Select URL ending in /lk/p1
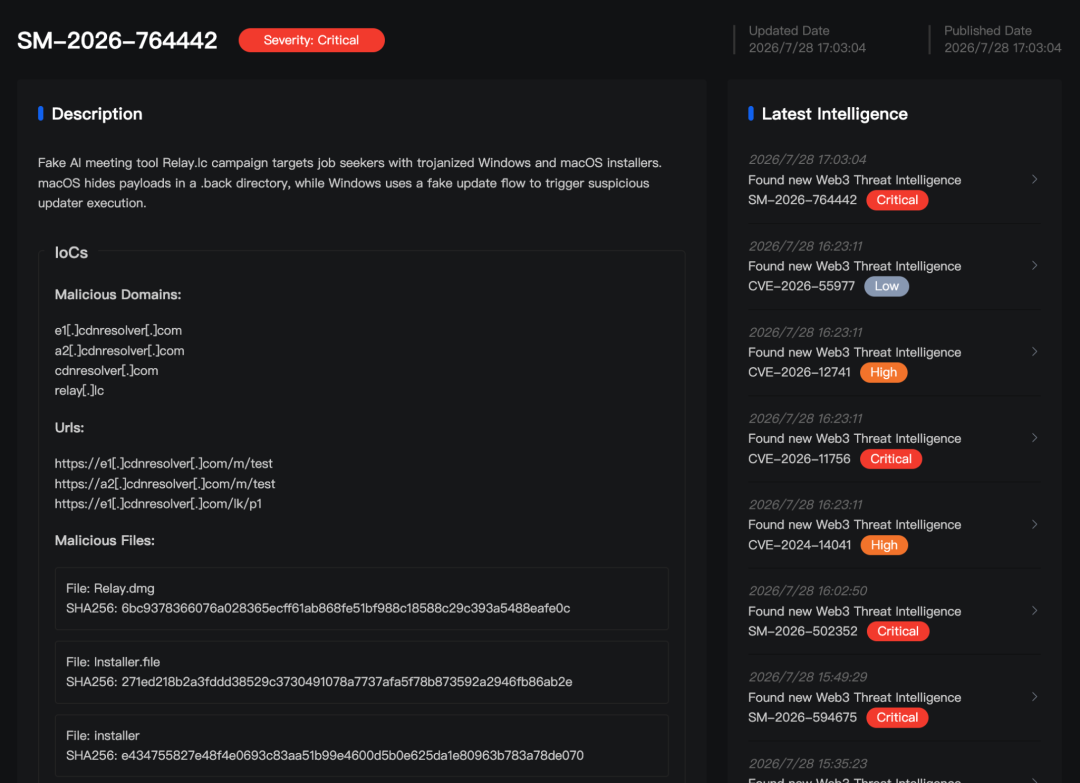Screen dimensions: 1080x783 pyautogui.click(x=158, y=504)
